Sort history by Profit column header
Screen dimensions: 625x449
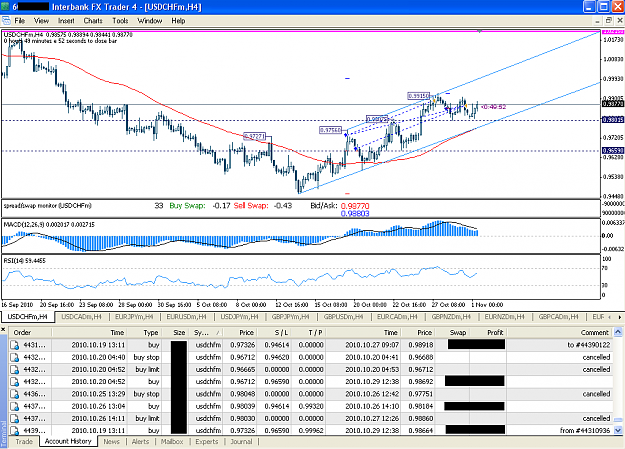pyautogui.click(x=488, y=333)
